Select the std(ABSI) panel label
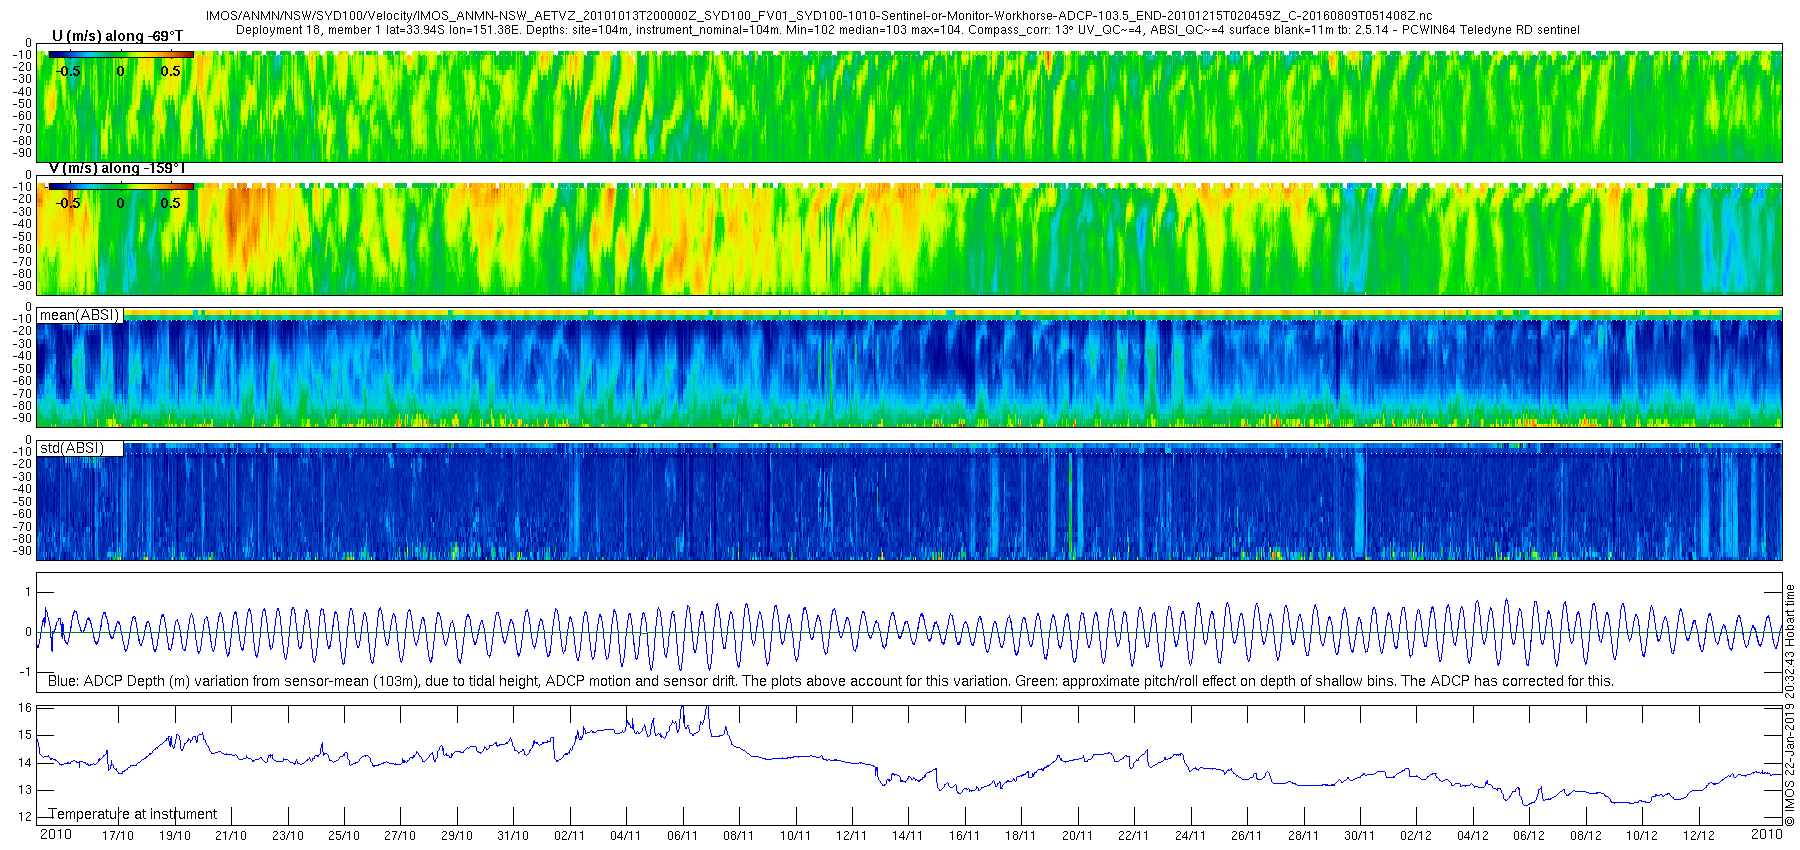Image resolution: width=1800 pixels, height=850 pixels. pyautogui.click(x=72, y=448)
